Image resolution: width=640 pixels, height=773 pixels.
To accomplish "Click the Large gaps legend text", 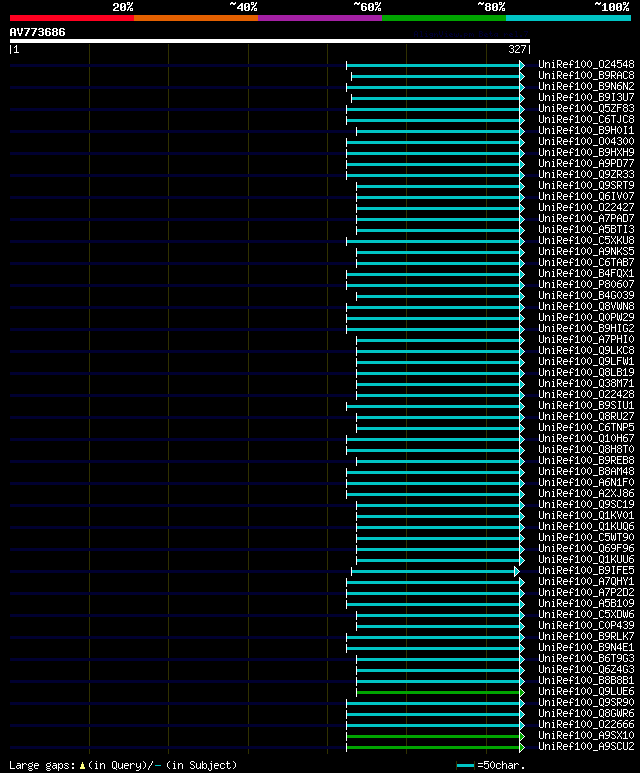I will pyautogui.click(x=123, y=765).
